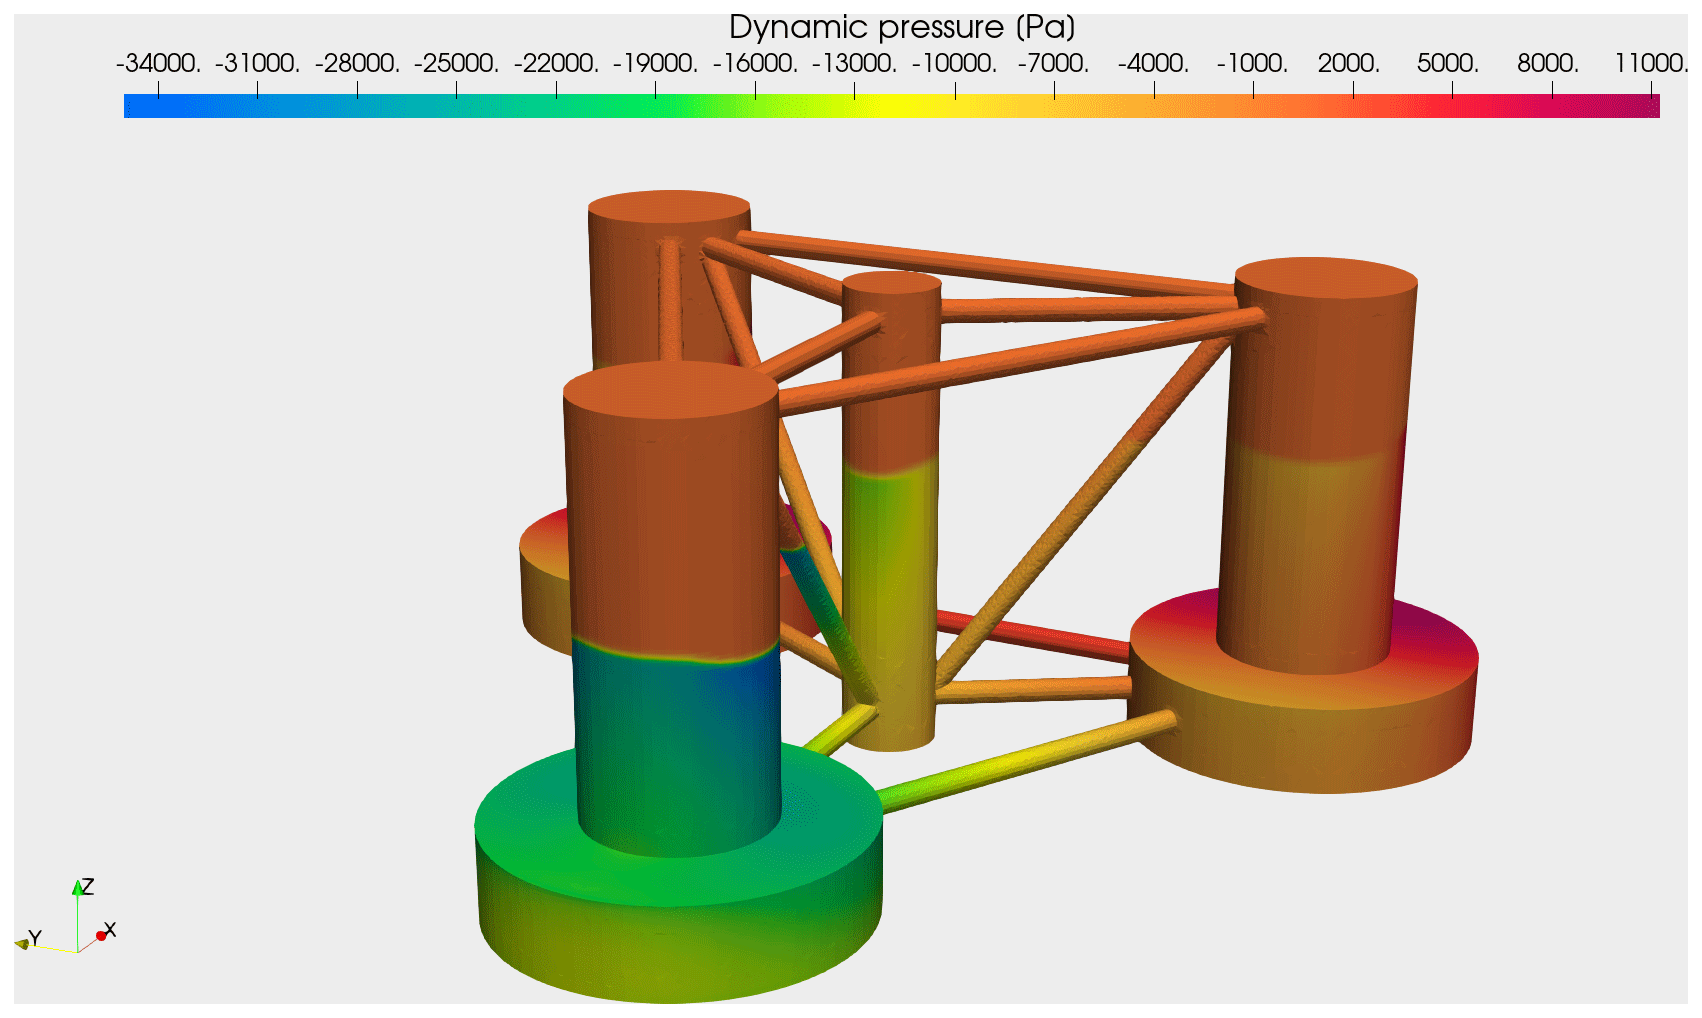This screenshot has width=1702, height=1018.
Task: Click the top cap of the right column
Action: pos(1325,280)
